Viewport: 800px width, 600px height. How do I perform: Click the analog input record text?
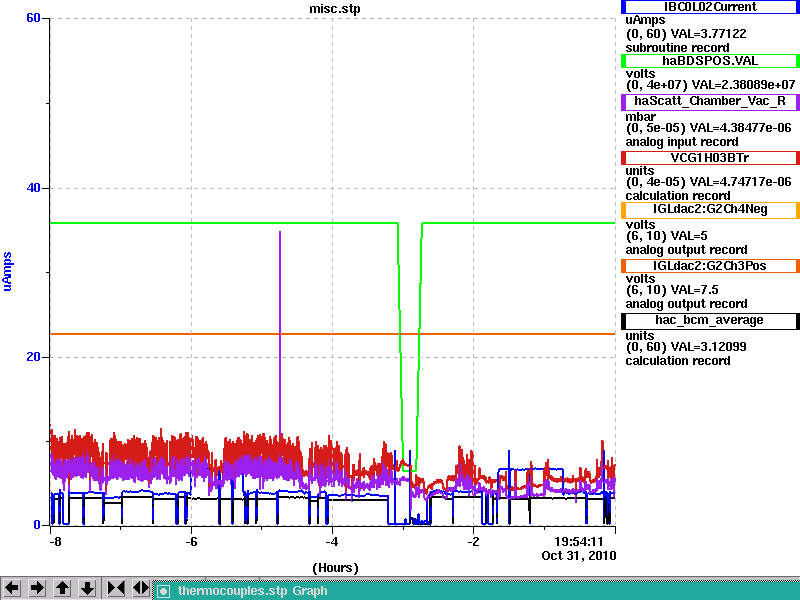point(682,142)
